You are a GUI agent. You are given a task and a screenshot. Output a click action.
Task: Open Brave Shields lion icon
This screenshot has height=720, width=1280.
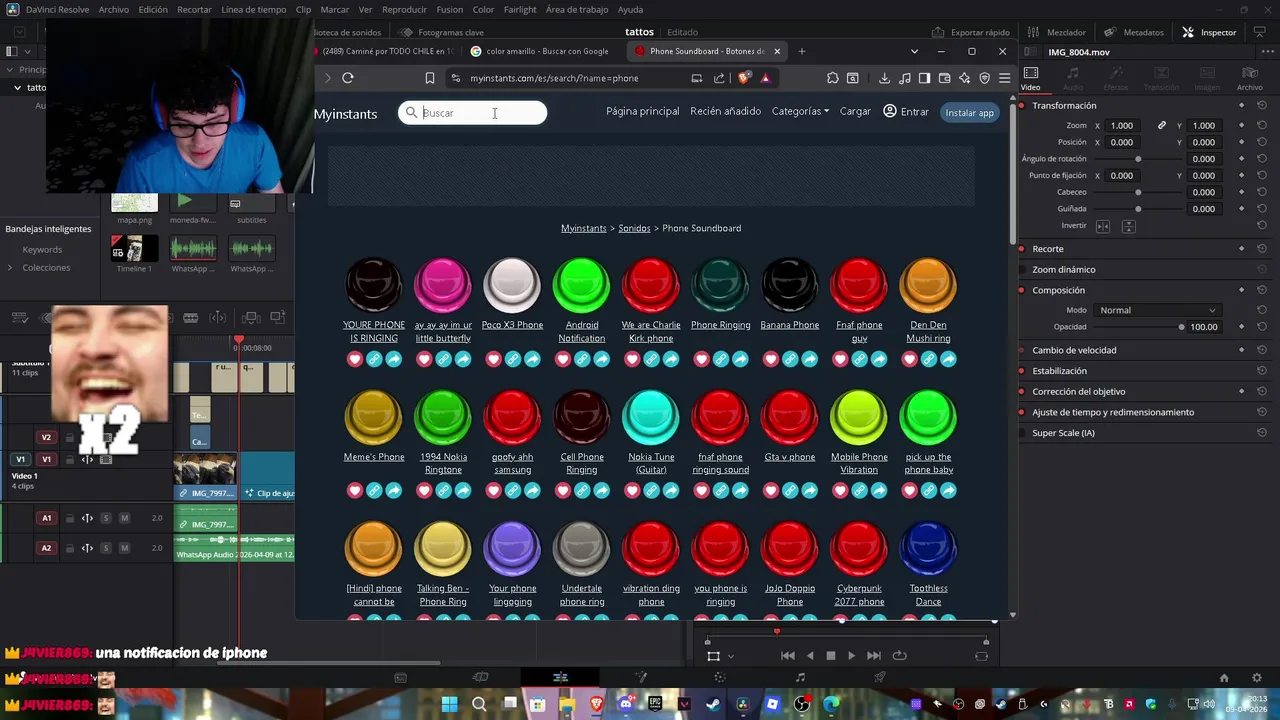pyautogui.click(x=744, y=78)
